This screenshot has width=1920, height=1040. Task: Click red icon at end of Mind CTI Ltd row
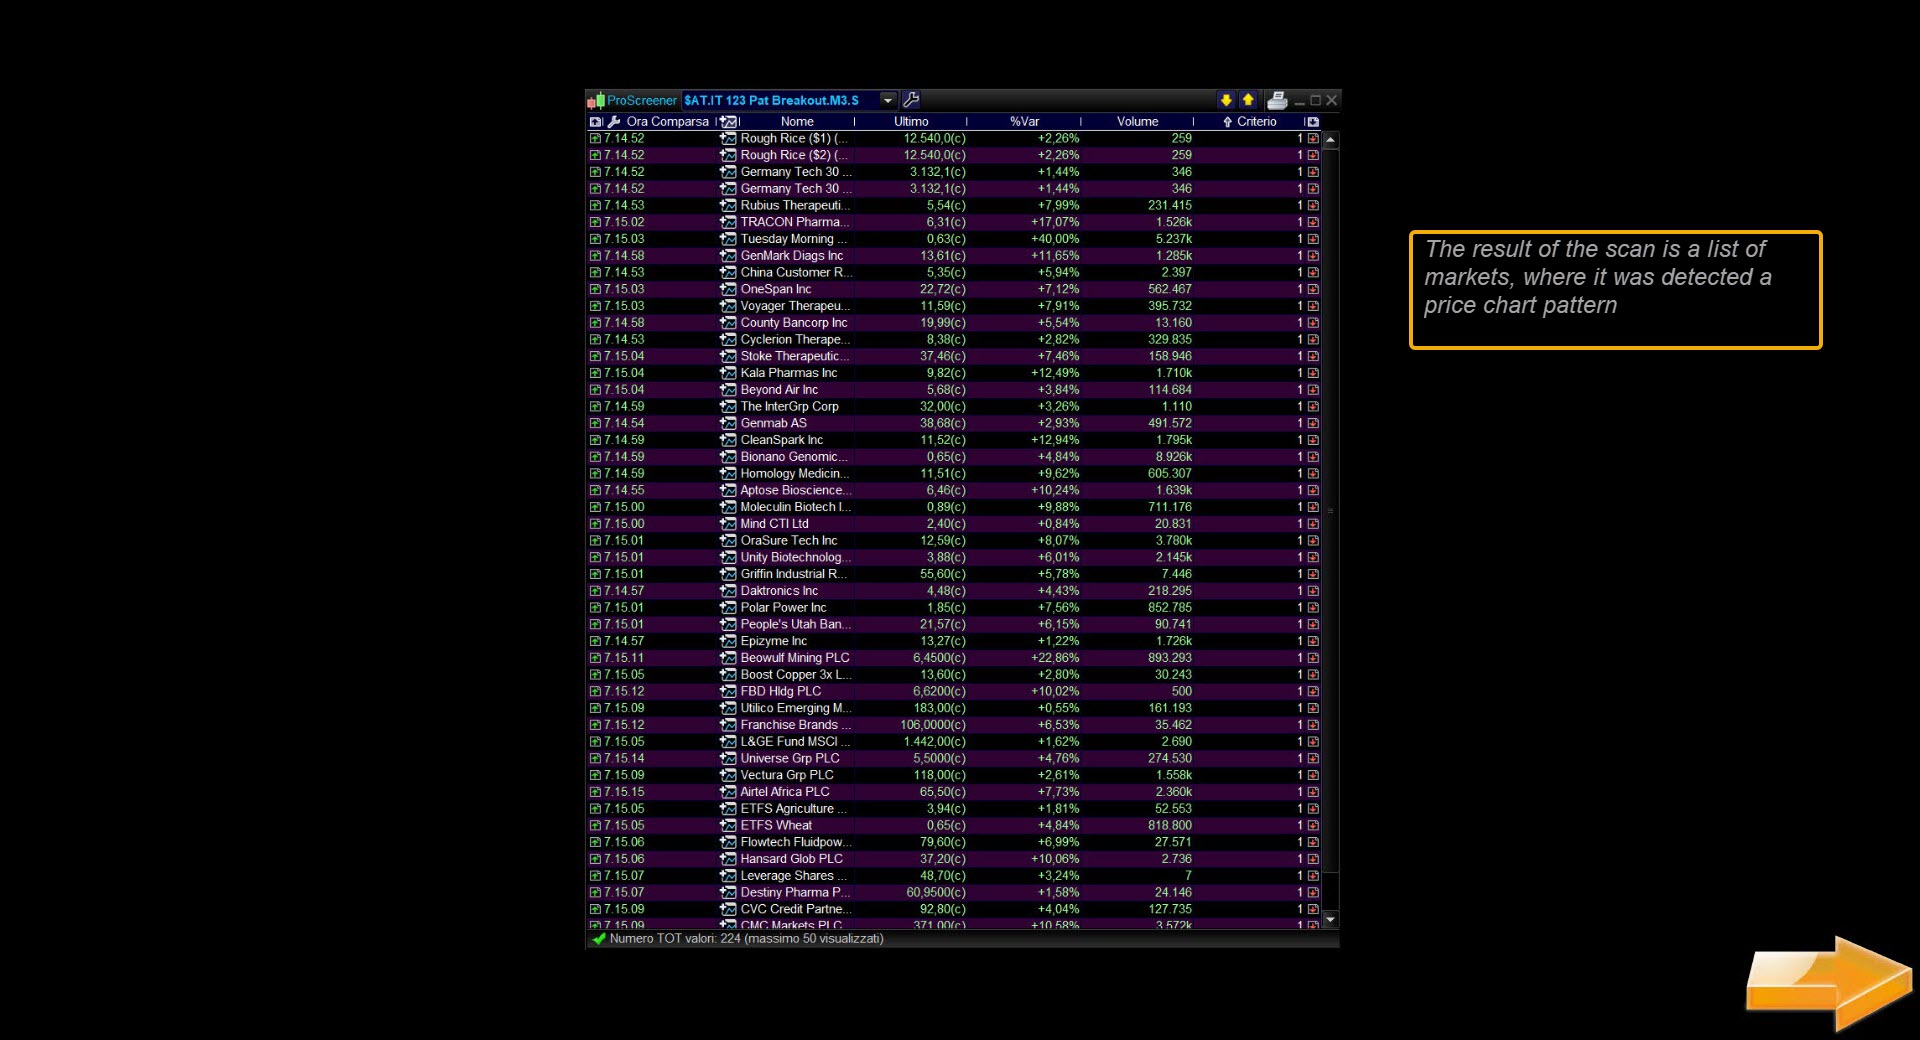click(1313, 524)
